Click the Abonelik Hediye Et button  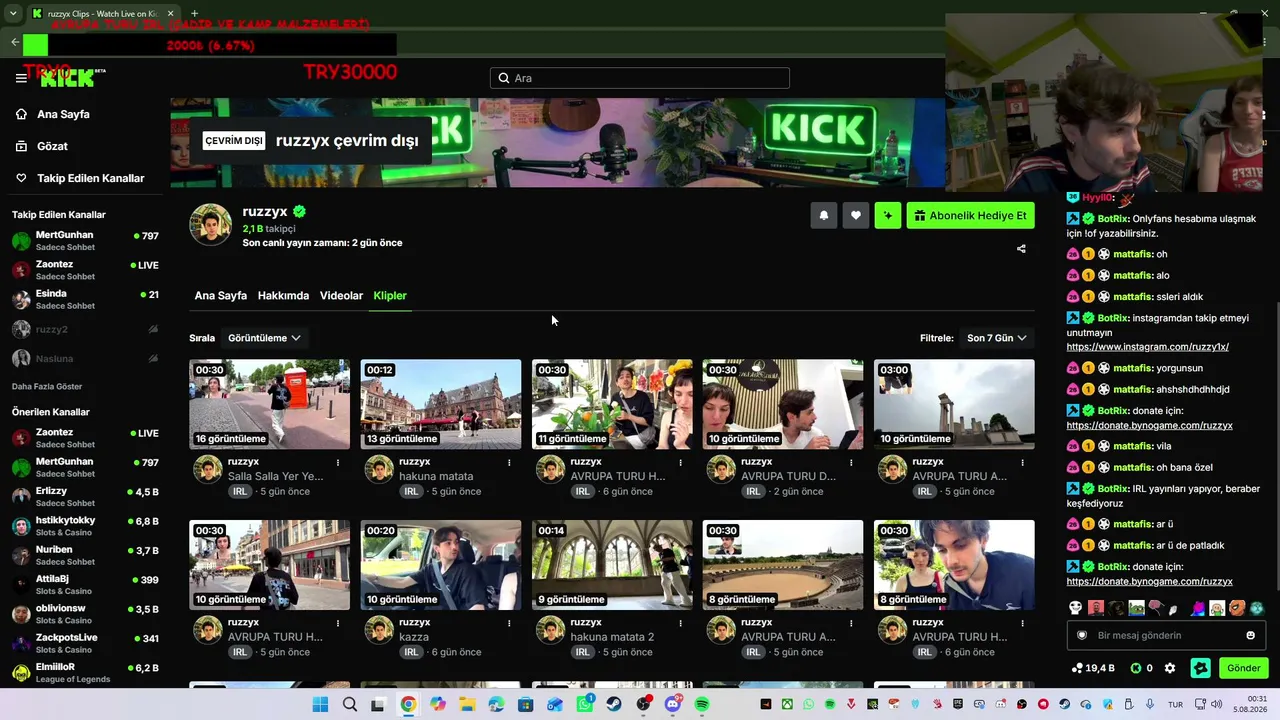point(970,215)
